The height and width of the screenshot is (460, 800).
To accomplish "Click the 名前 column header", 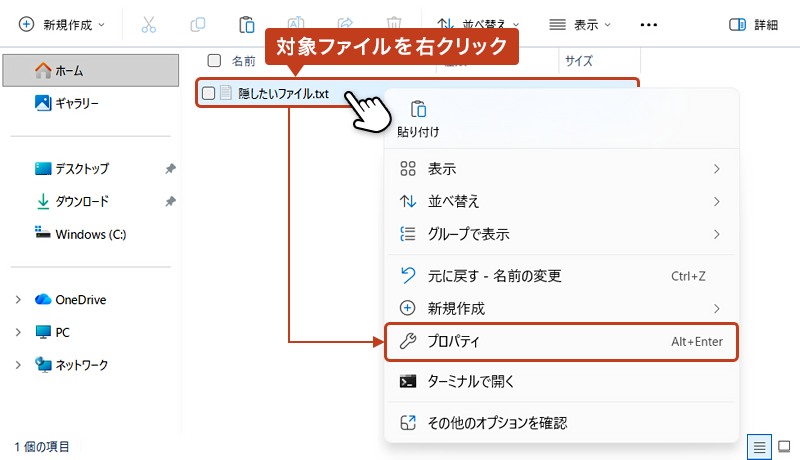I will click(243, 61).
